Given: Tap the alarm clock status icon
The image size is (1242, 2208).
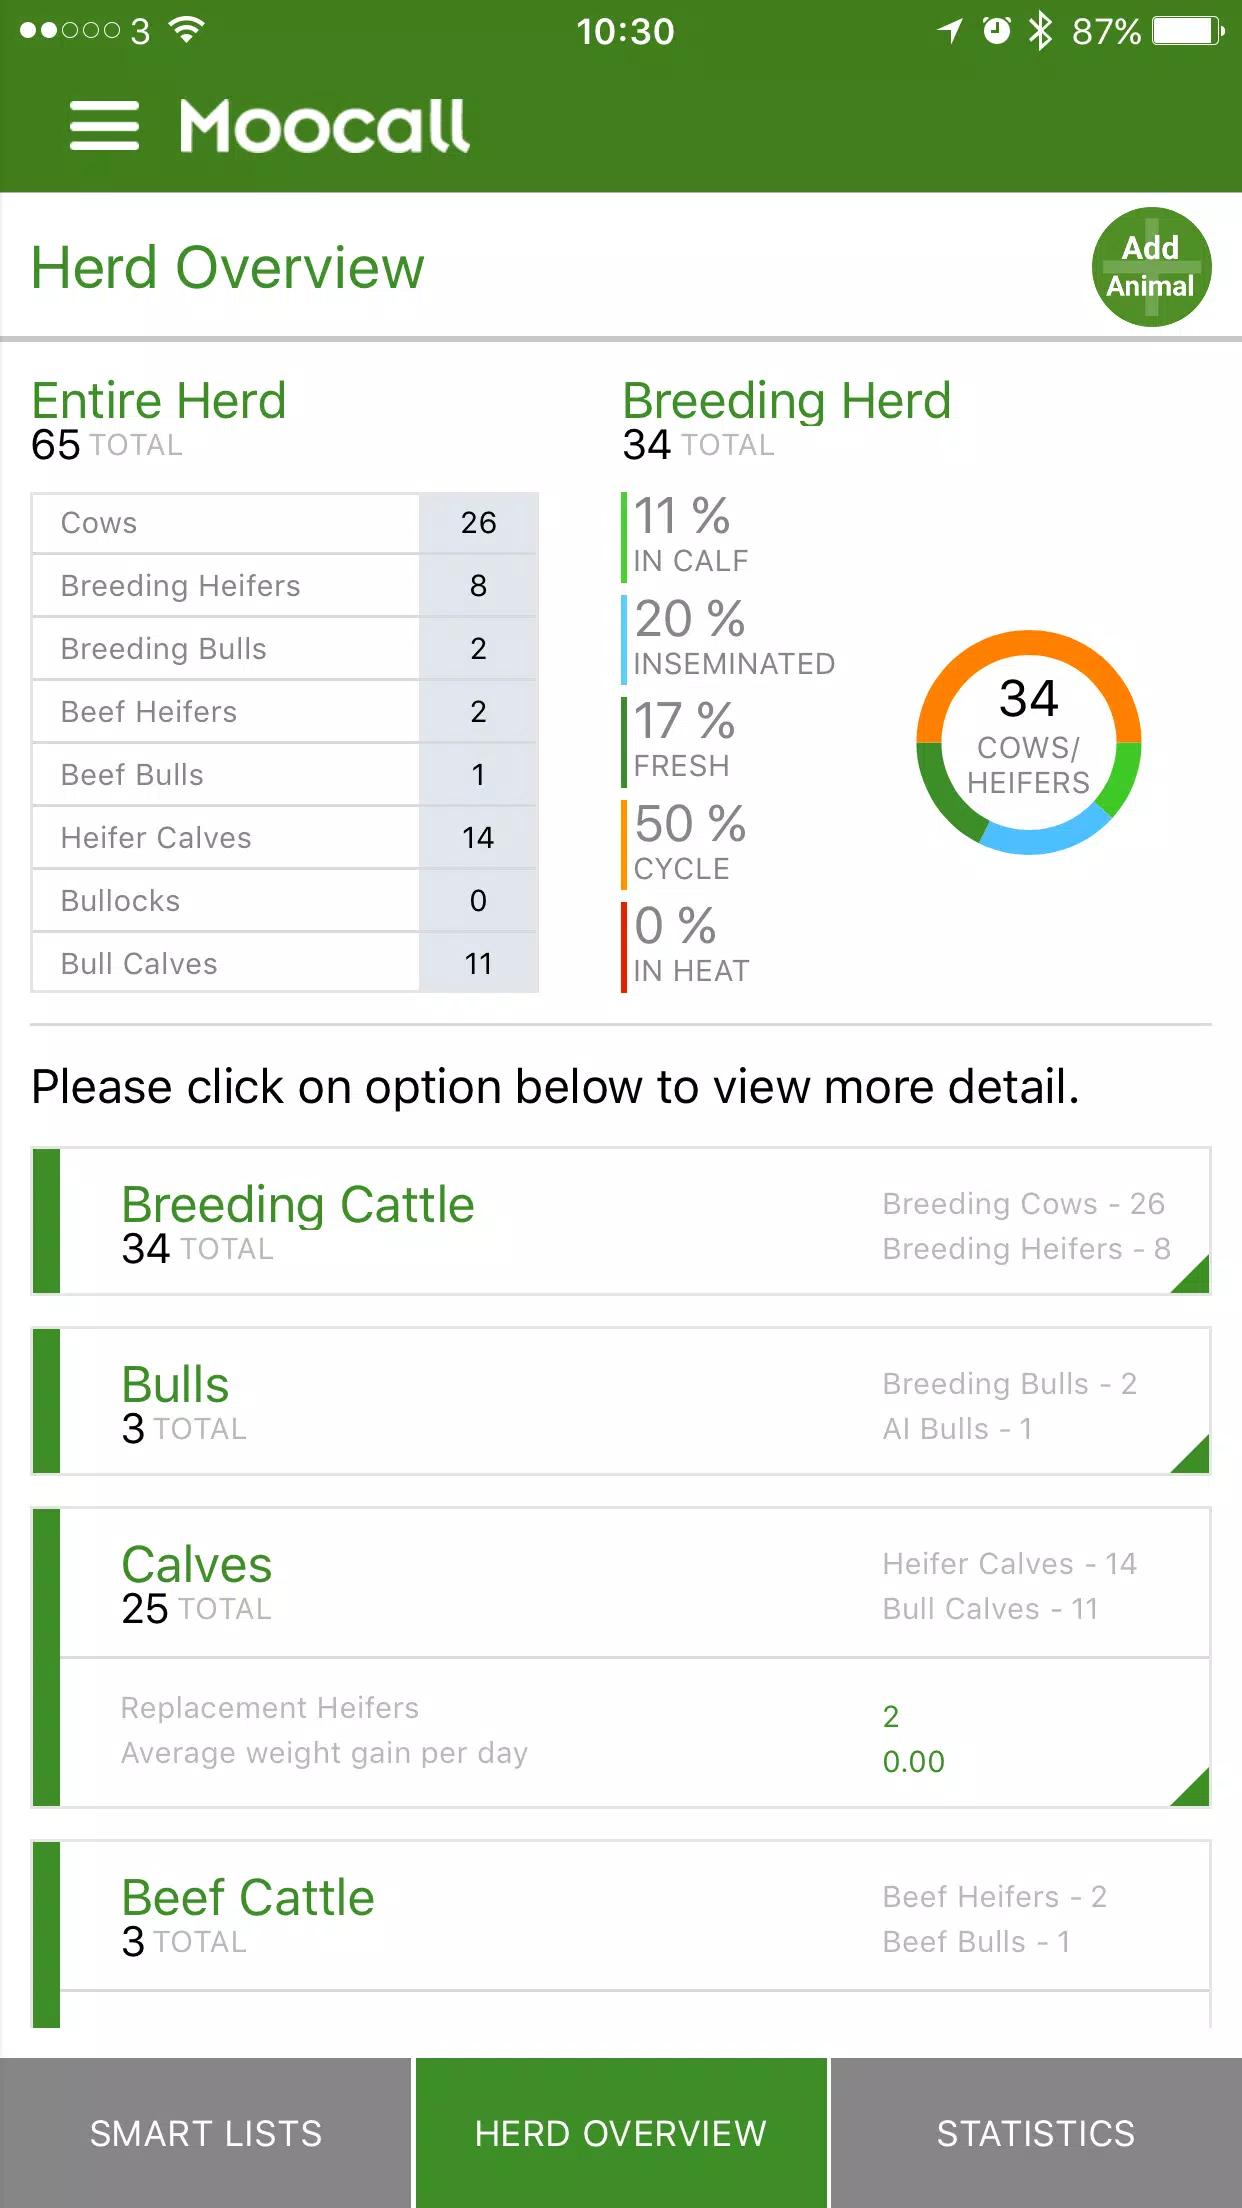Looking at the screenshot, I should pos(996,31).
